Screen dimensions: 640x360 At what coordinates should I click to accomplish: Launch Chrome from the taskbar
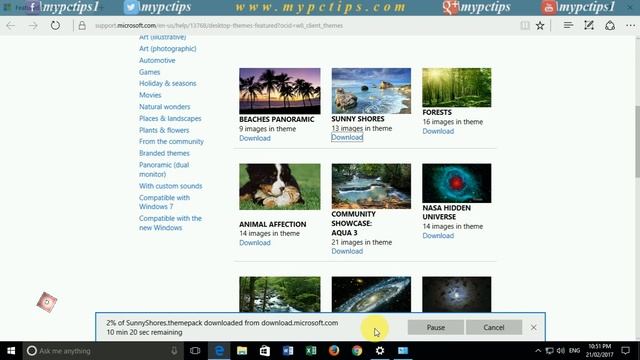click(357, 351)
